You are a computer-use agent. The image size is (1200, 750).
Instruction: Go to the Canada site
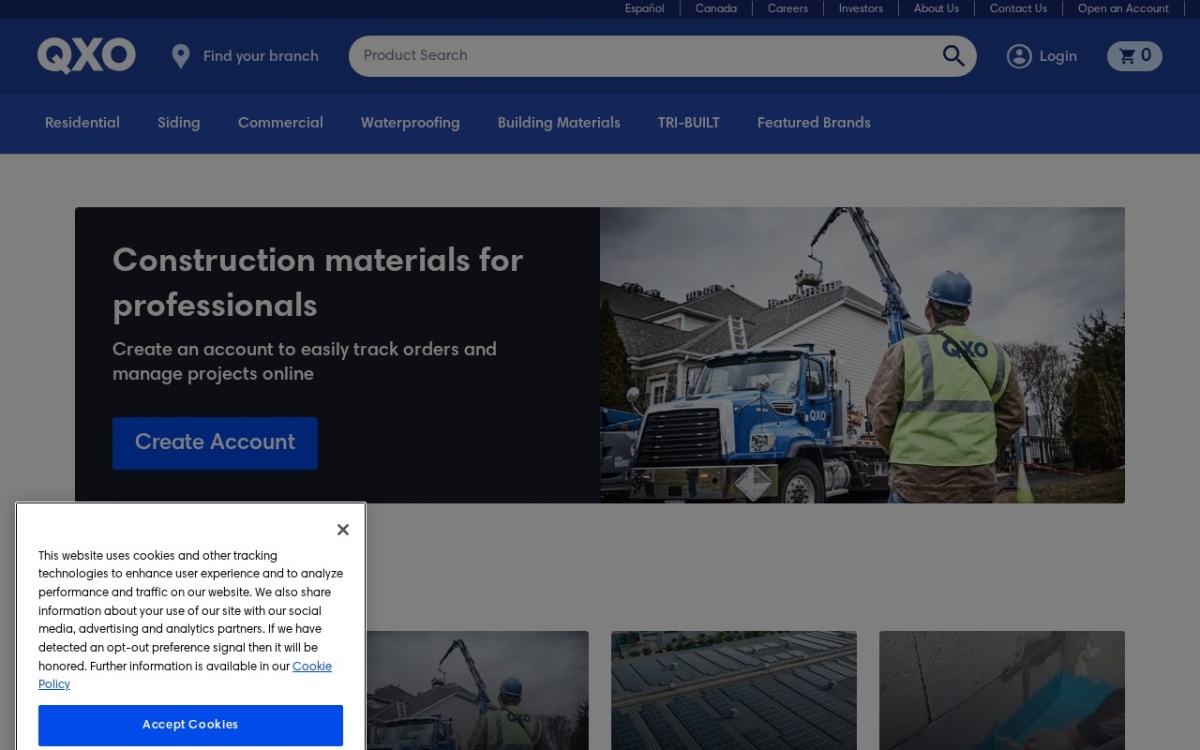716,8
